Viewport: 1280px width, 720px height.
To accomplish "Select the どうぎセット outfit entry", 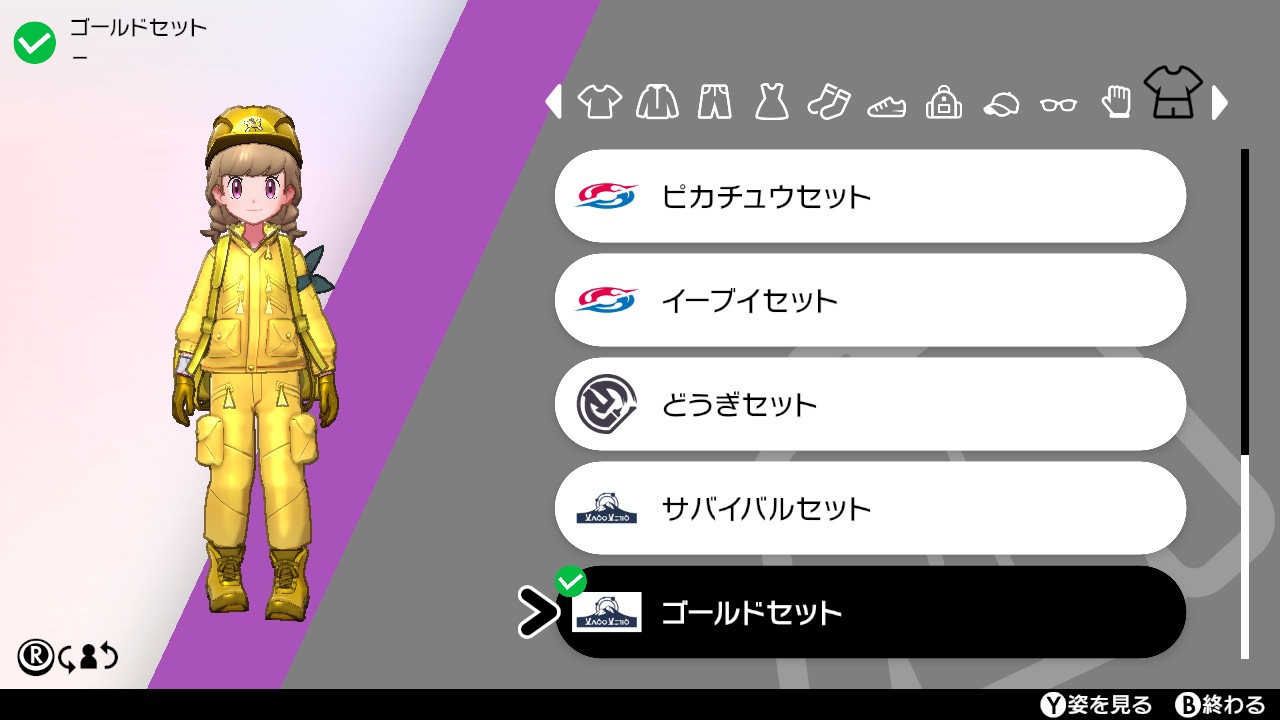I will tap(870, 404).
